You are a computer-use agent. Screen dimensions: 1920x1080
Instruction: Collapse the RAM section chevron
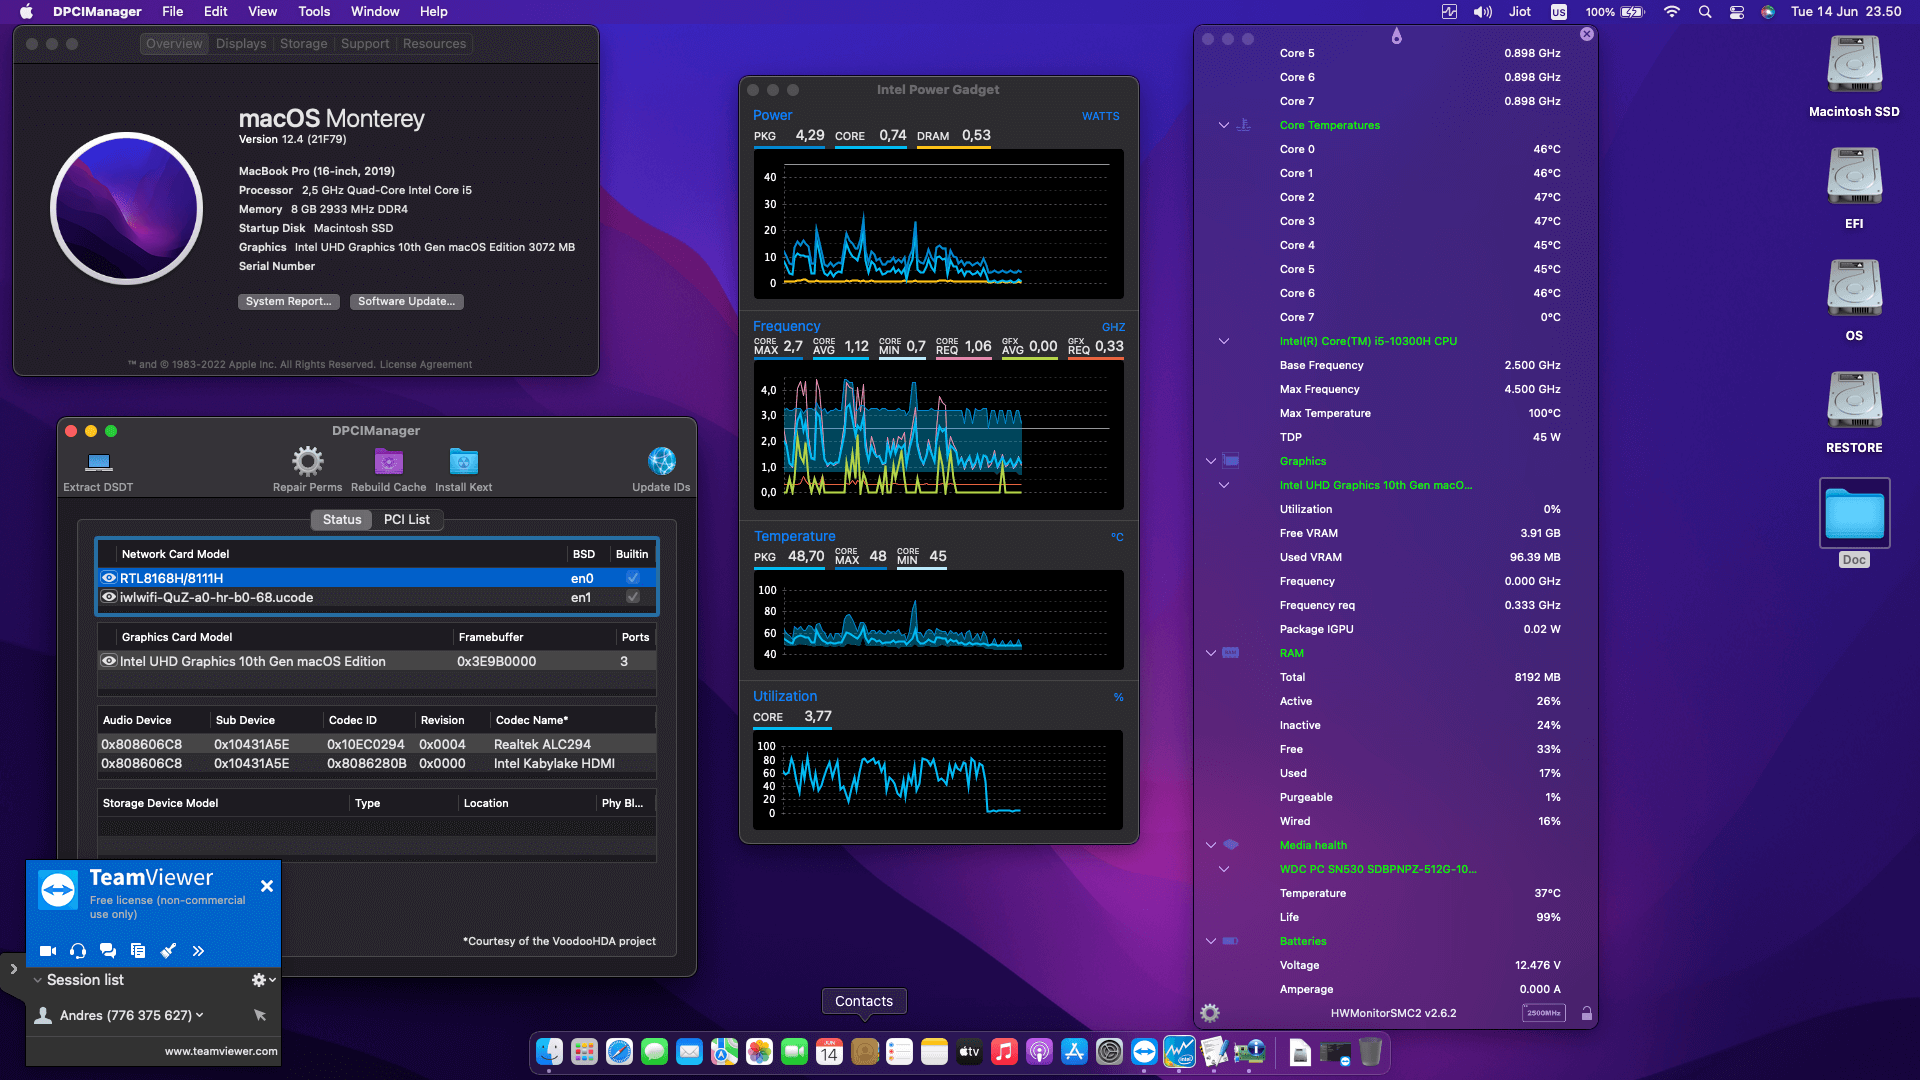tap(1211, 653)
